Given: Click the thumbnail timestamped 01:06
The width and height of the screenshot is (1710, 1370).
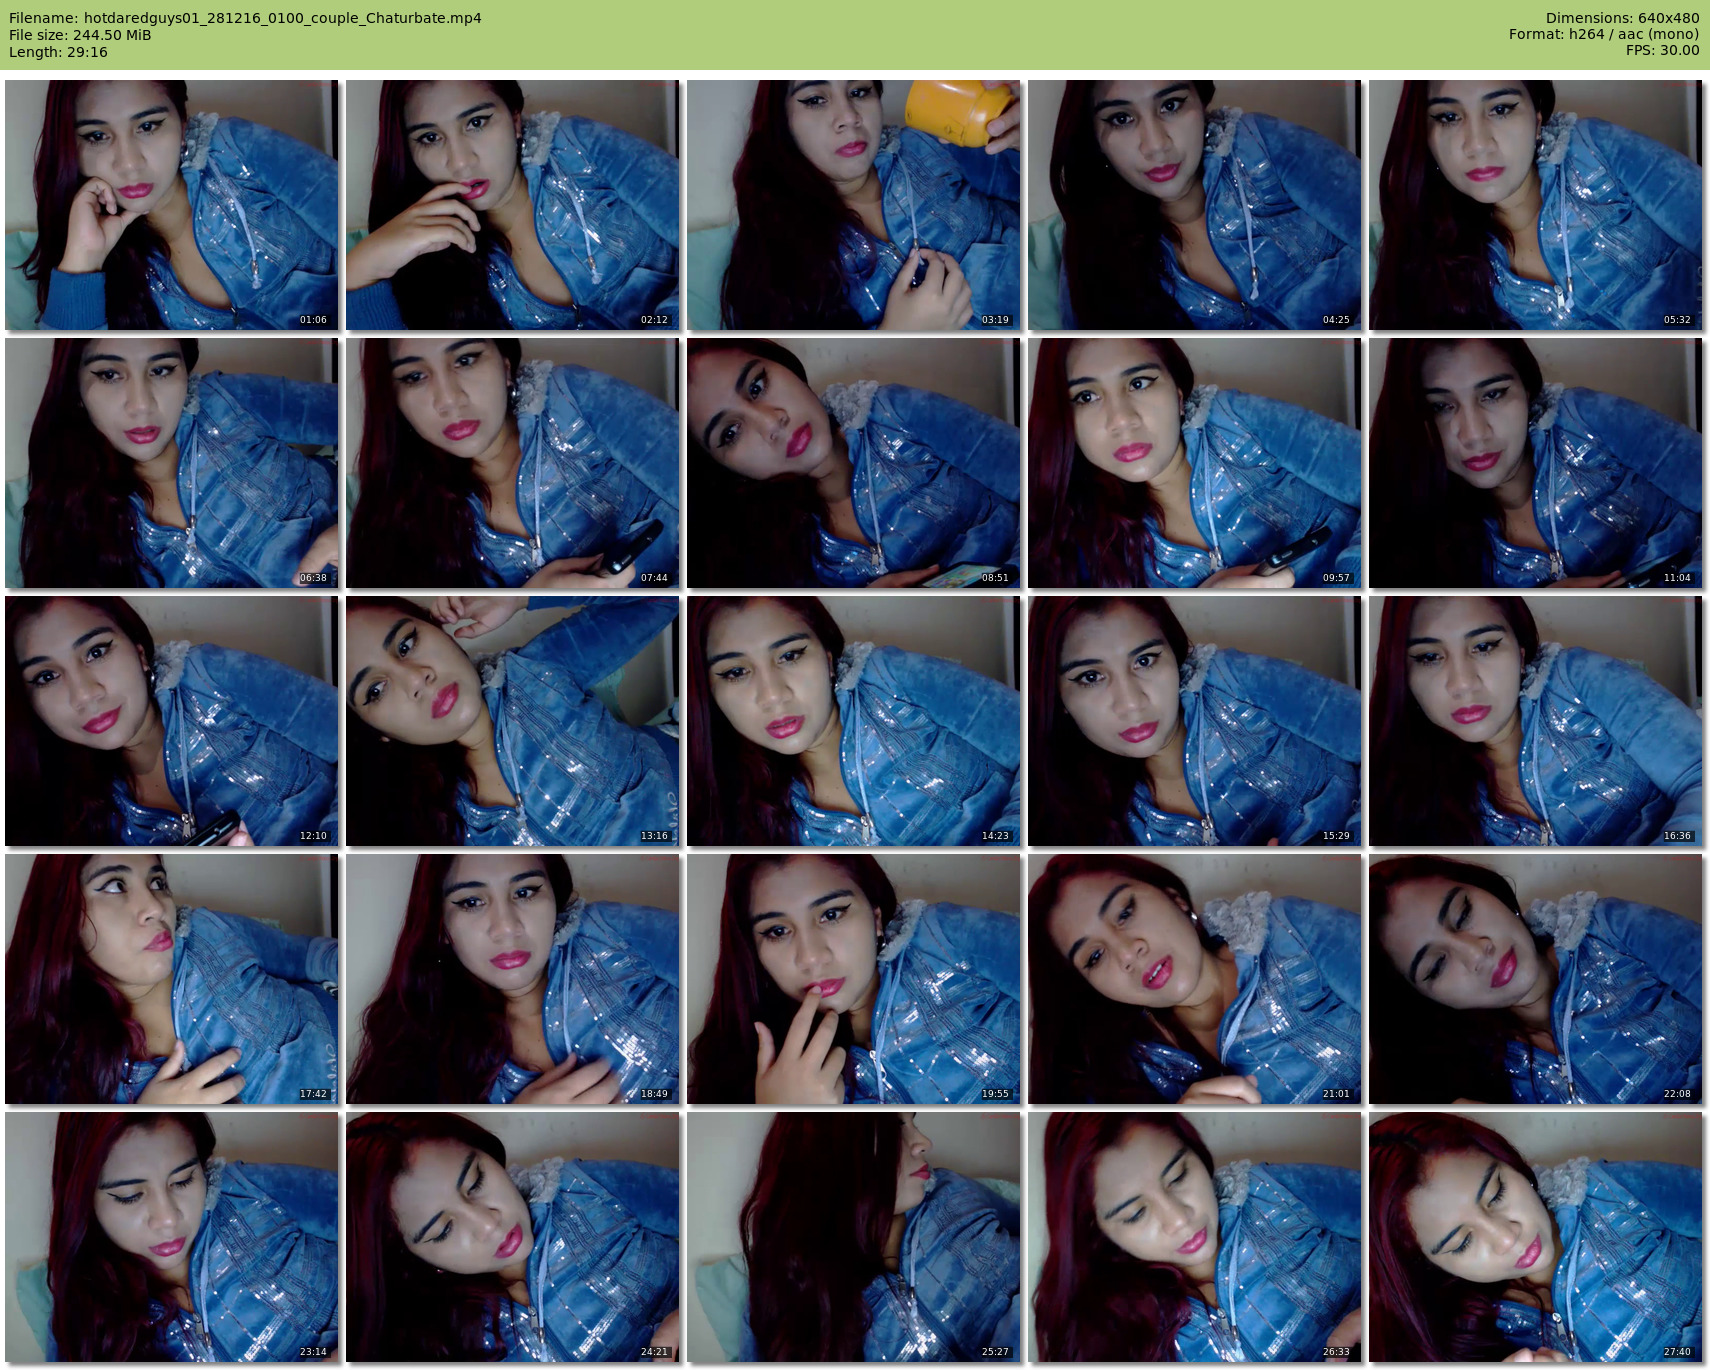Looking at the screenshot, I should point(171,205).
